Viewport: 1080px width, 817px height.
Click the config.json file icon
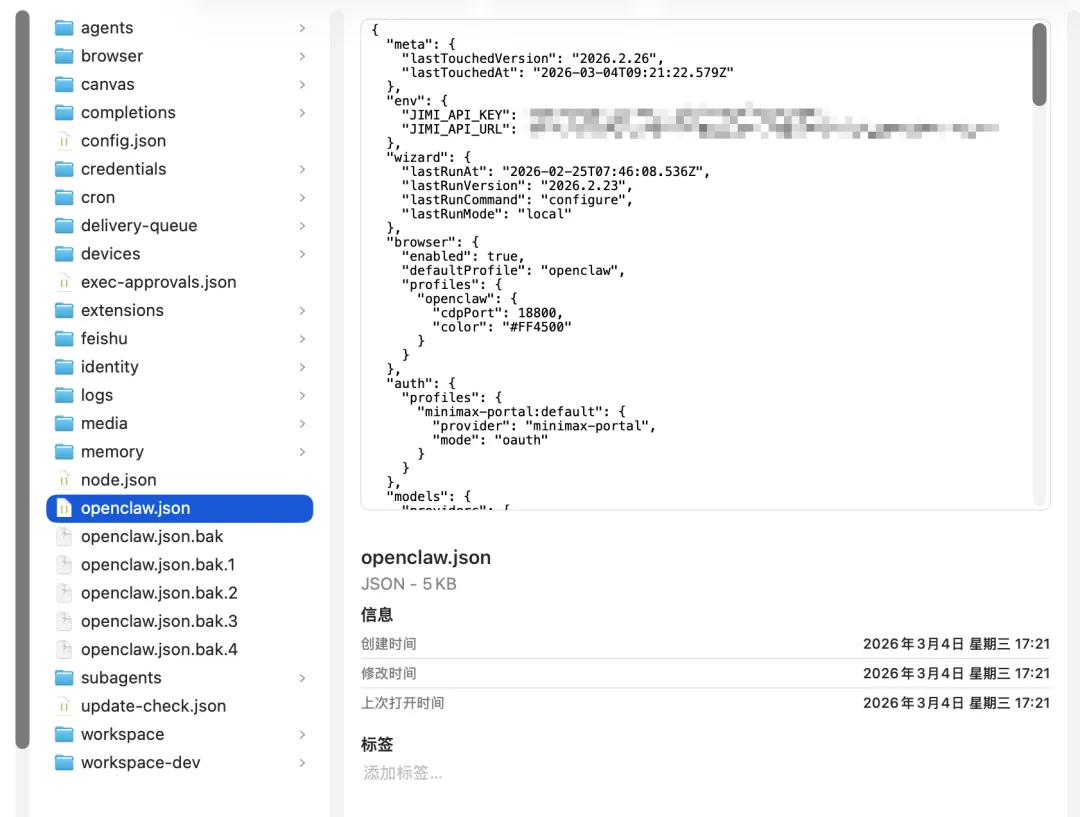tap(64, 141)
